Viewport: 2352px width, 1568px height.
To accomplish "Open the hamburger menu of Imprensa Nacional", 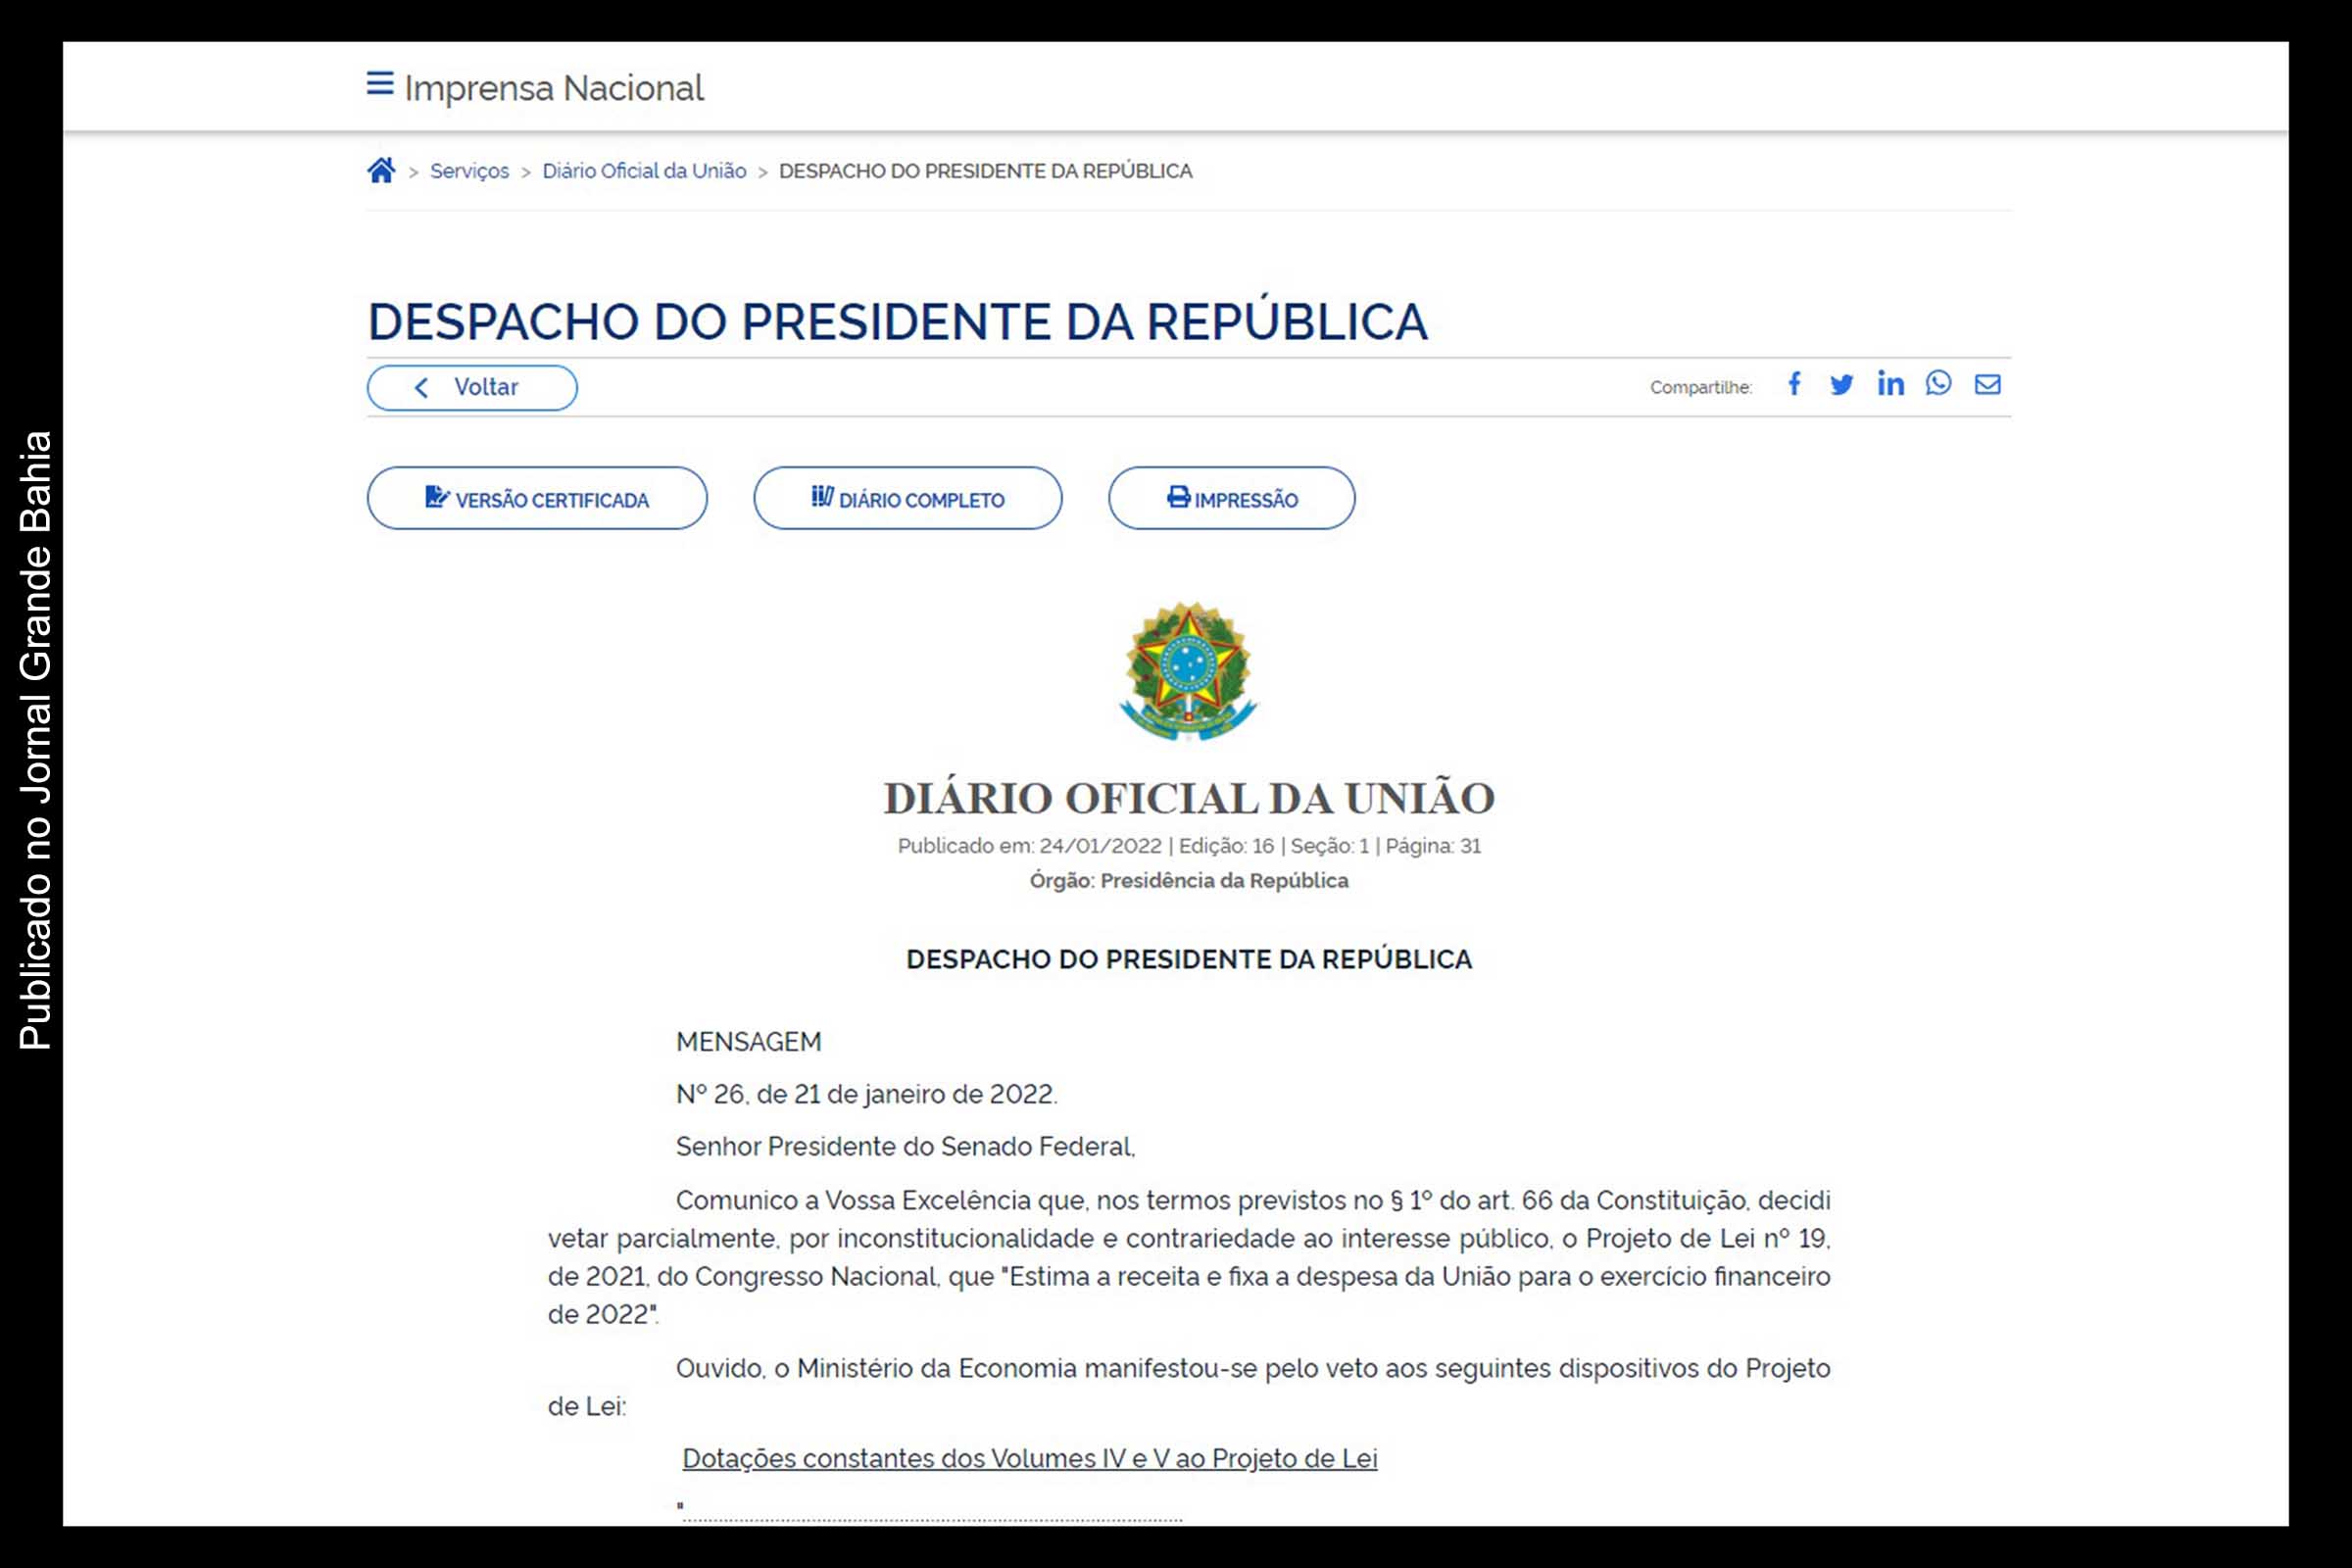I will pos(379,85).
